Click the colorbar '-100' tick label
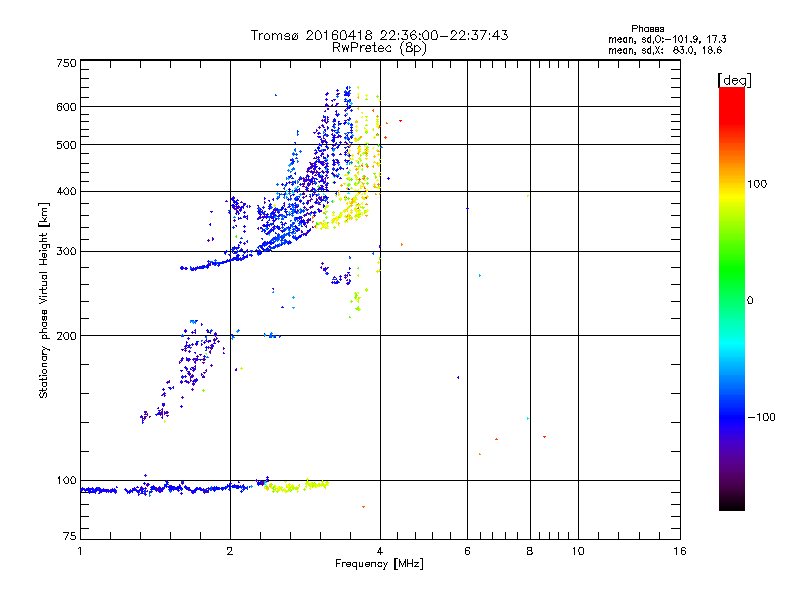Image resolution: width=800 pixels, height=600 pixels. click(762, 417)
